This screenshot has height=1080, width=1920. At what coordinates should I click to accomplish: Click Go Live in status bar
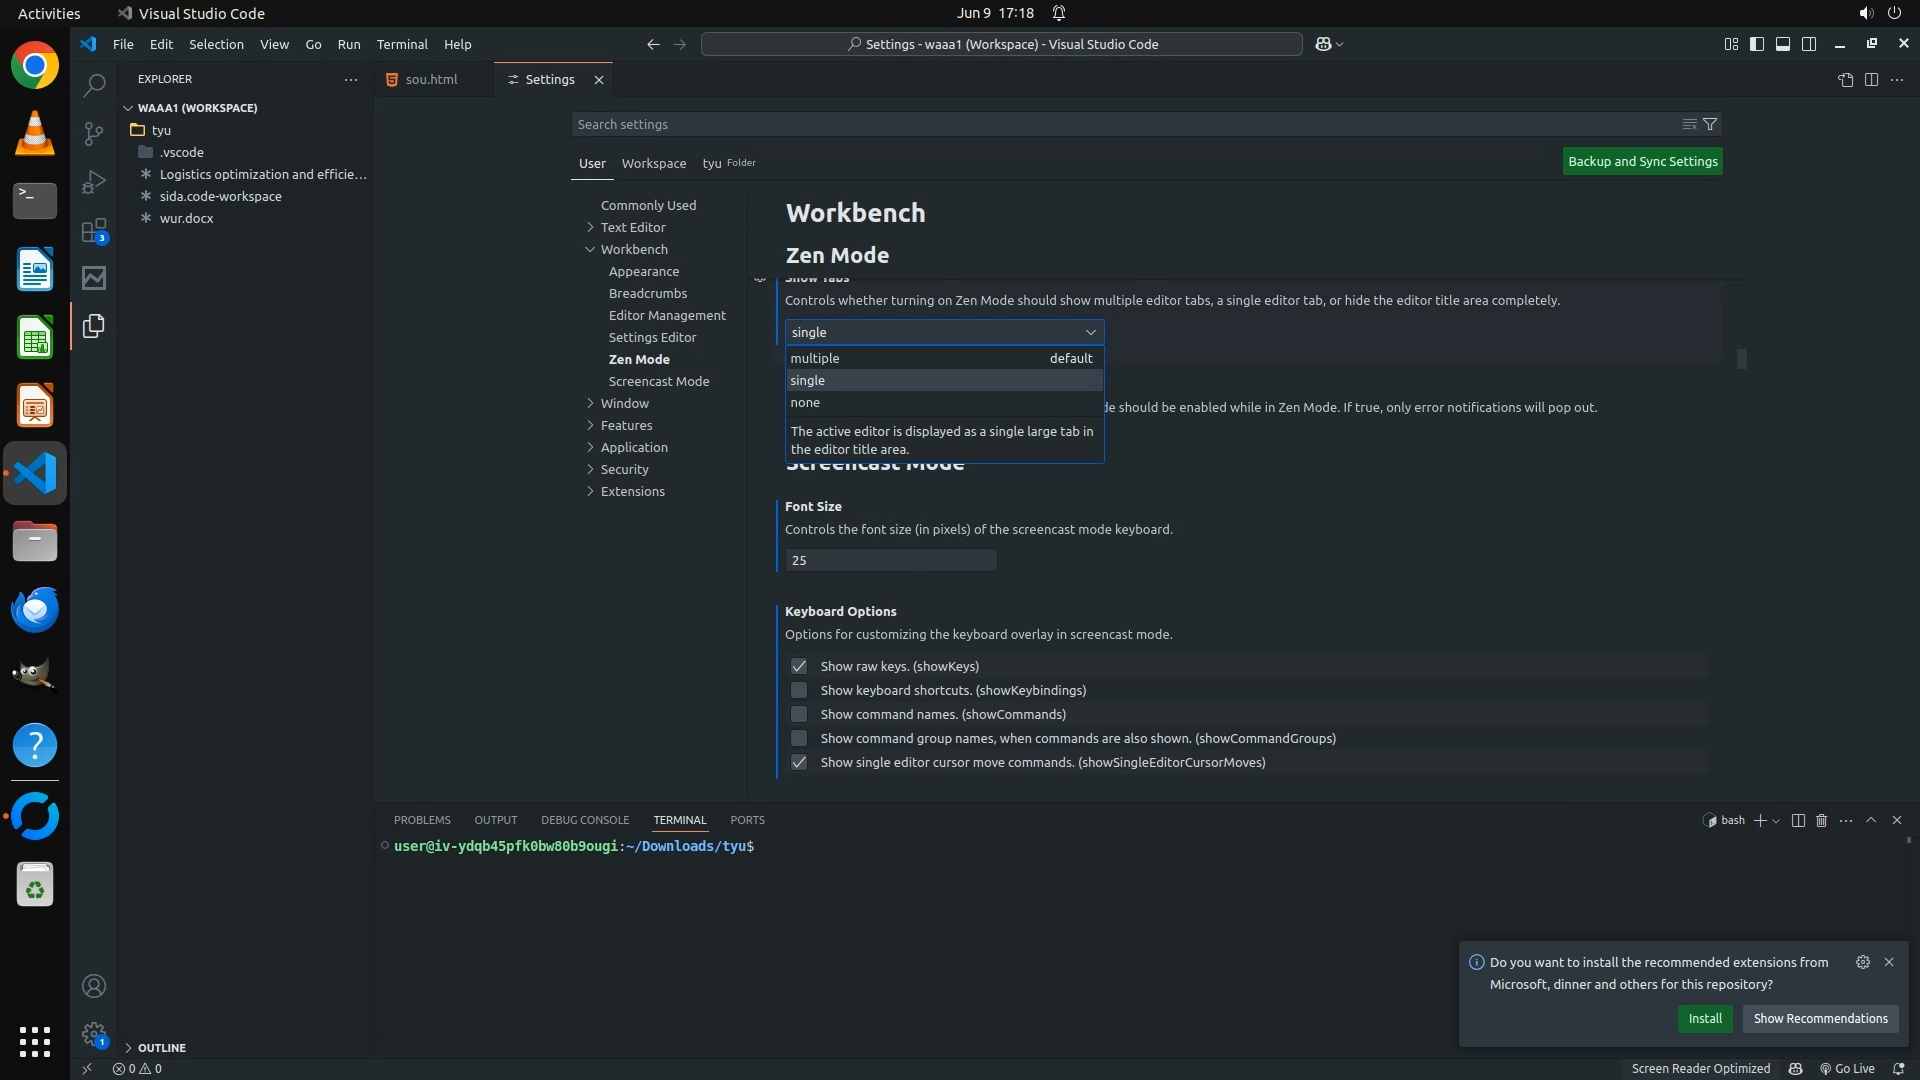tap(1847, 1068)
